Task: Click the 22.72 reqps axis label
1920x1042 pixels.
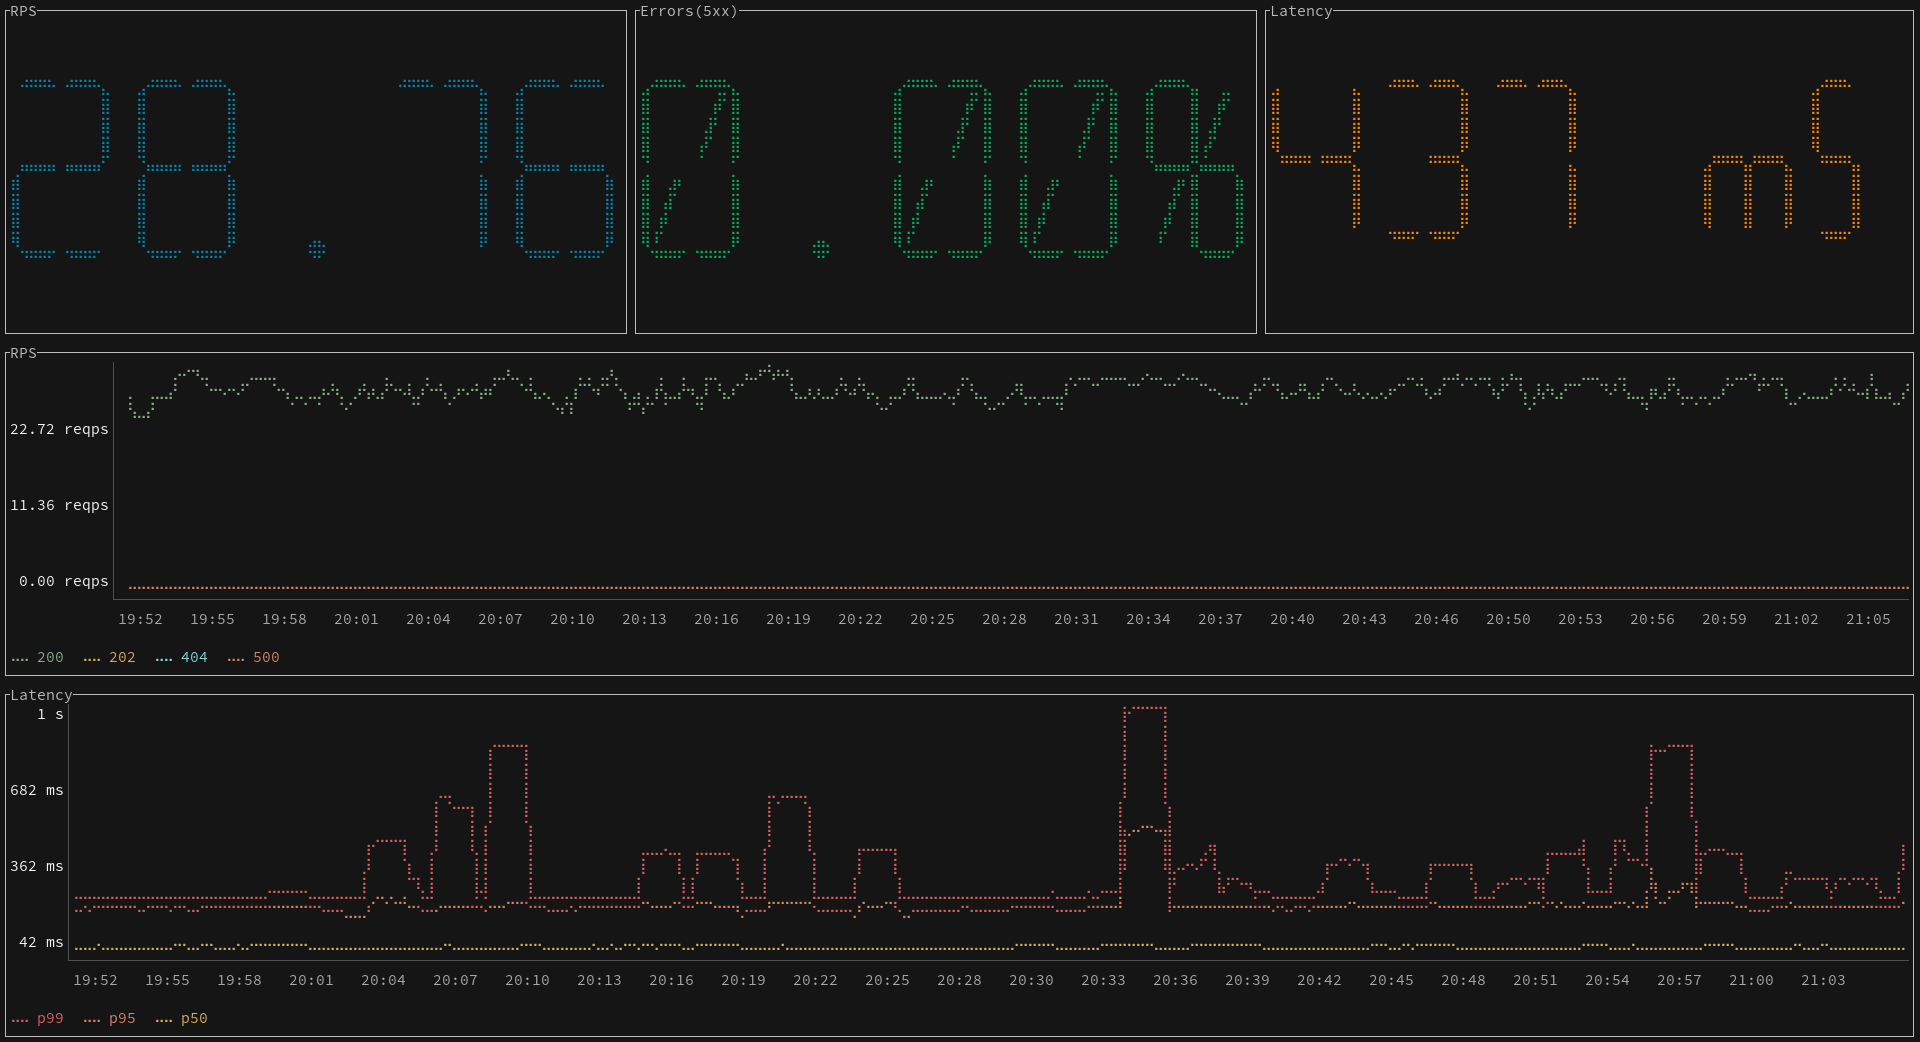Action: point(59,429)
